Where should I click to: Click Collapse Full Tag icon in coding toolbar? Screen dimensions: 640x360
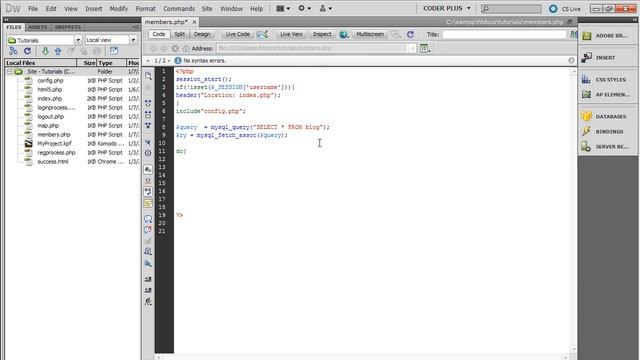[x=148, y=103]
